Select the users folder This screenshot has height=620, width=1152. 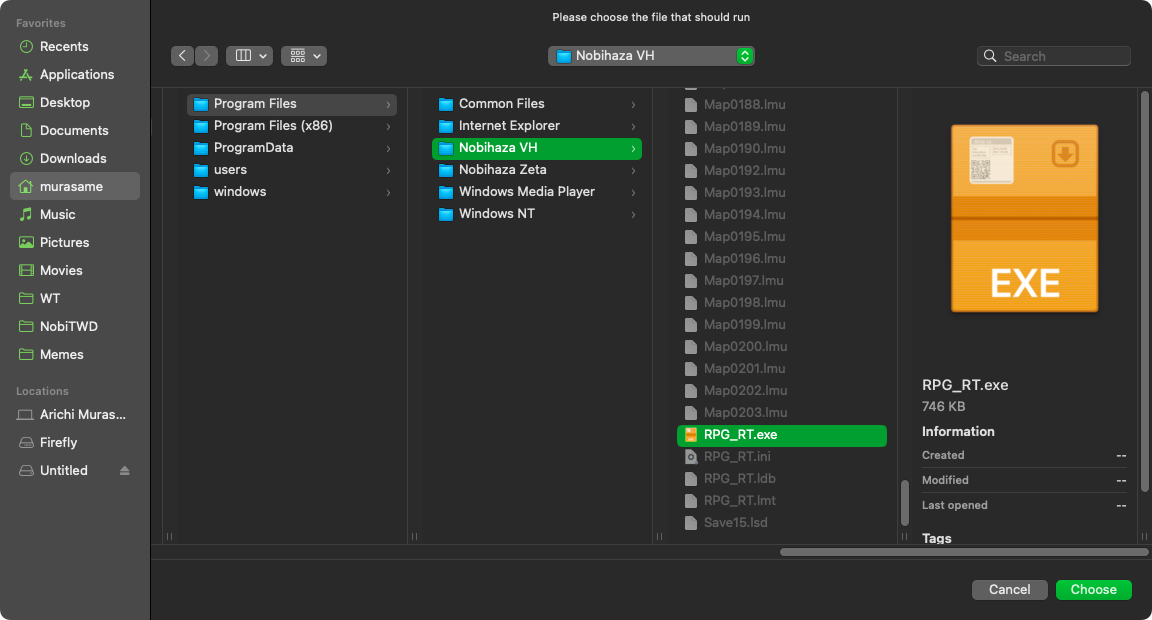(230, 170)
